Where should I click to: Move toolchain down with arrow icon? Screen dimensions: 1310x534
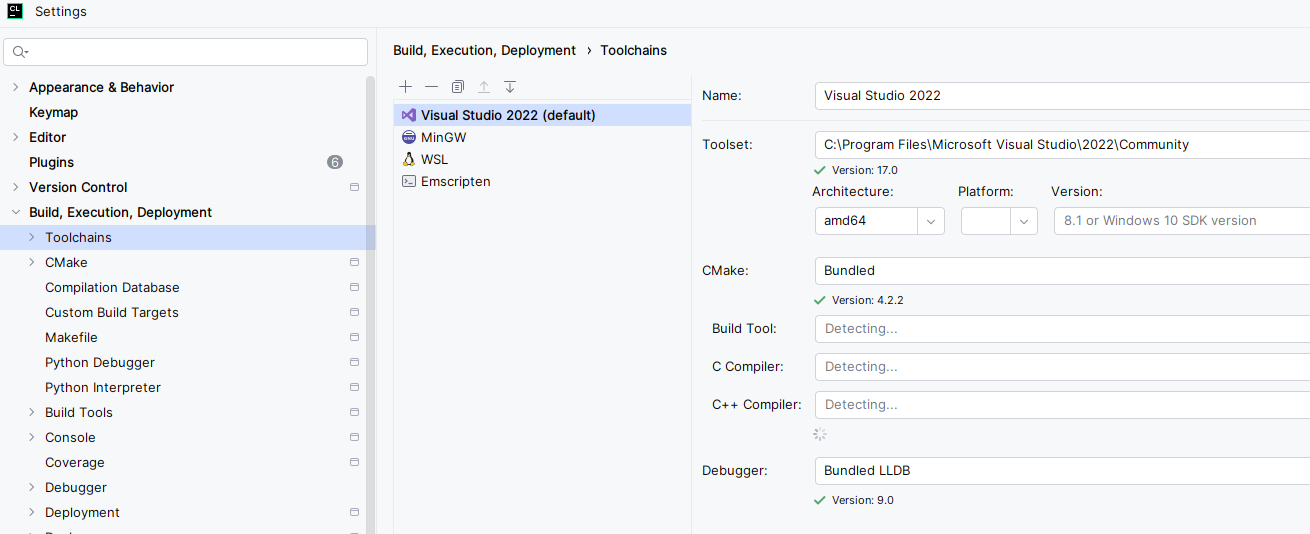pos(510,87)
